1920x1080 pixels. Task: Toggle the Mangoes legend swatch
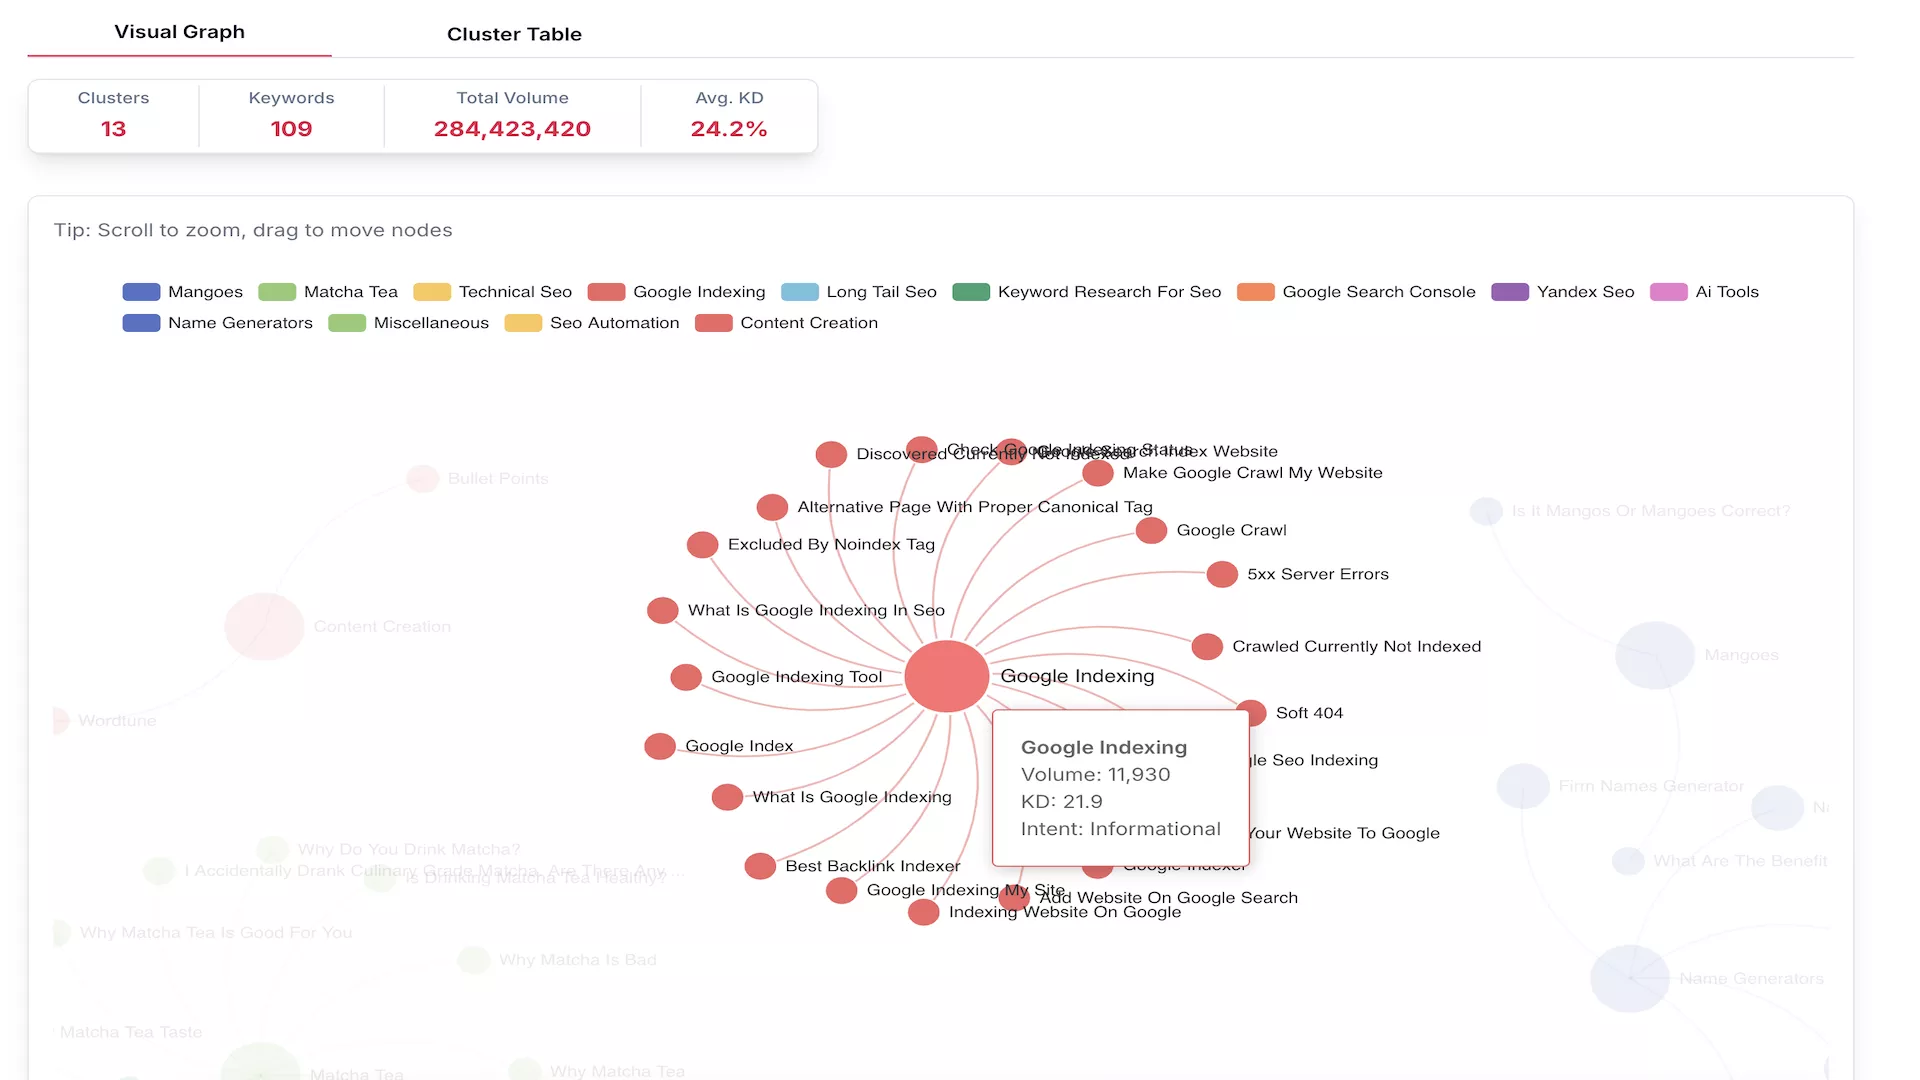tap(141, 292)
